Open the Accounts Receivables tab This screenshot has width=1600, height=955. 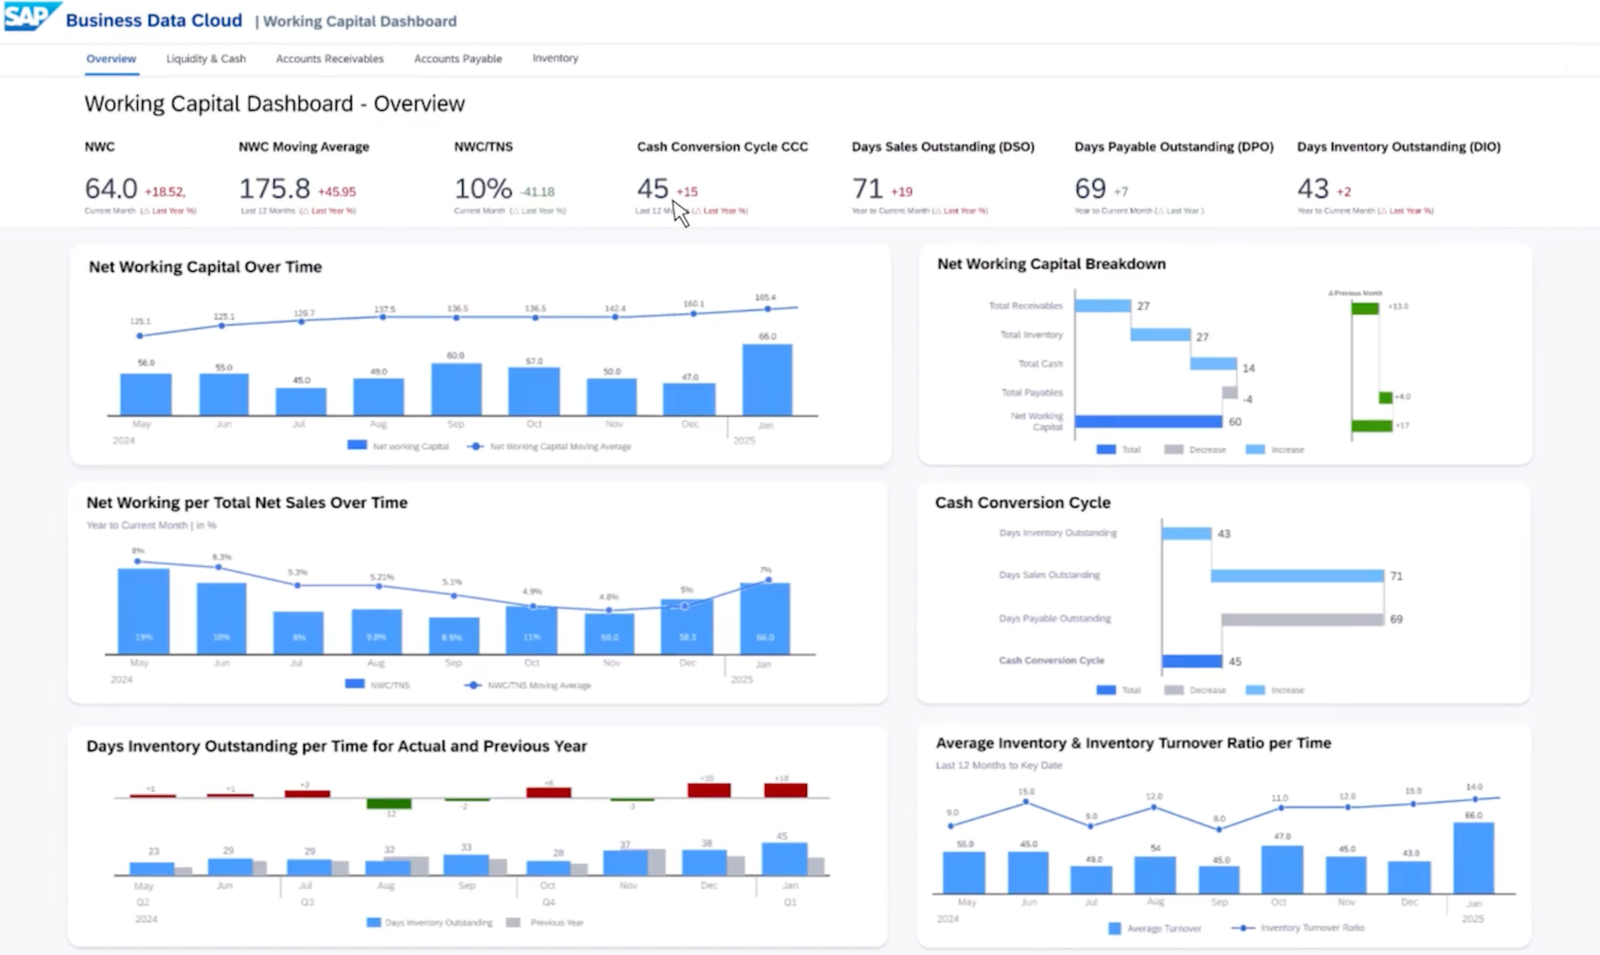click(330, 59)
